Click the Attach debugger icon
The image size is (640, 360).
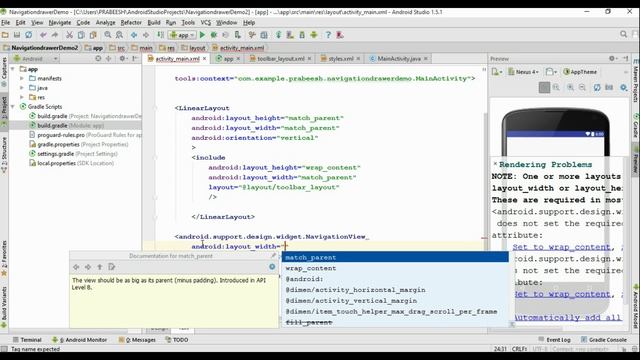(x=237, y=35)
